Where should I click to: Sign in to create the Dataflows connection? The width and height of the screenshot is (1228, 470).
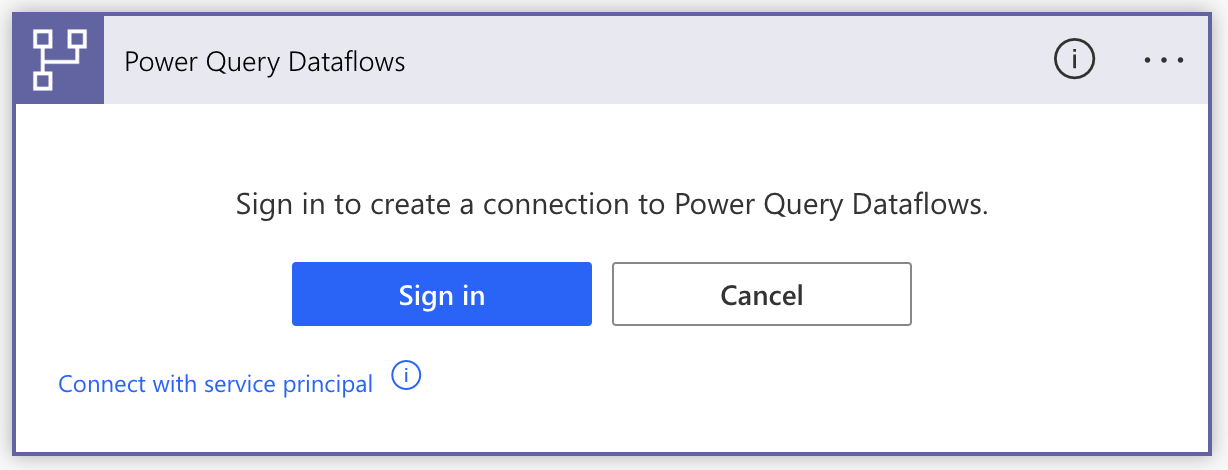442,294
